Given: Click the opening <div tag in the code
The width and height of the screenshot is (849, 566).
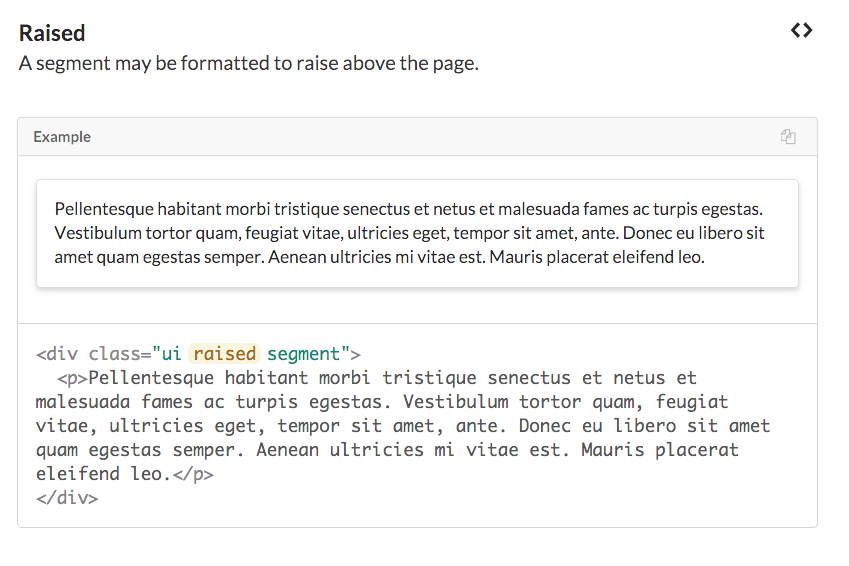Looking at the screenshot, I should (57, 354).
